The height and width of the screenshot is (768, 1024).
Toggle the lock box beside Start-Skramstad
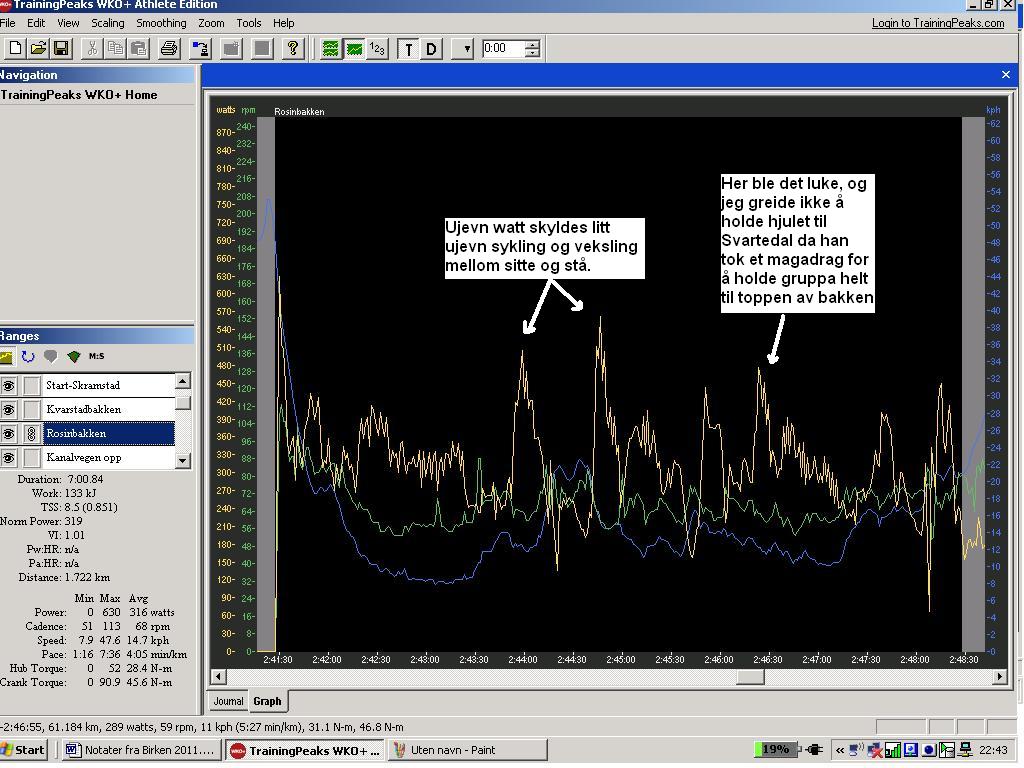(31, 385)
